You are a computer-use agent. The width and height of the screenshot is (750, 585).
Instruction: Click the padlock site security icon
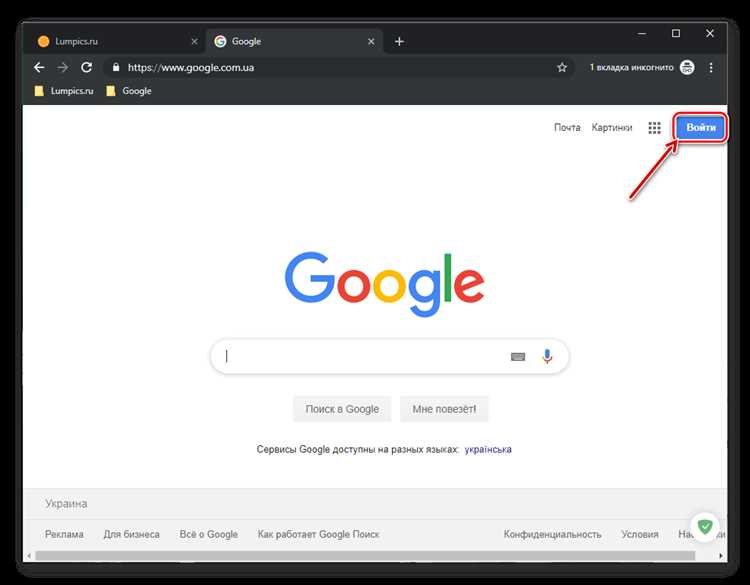pyautogui.click(x=116, y=67)
